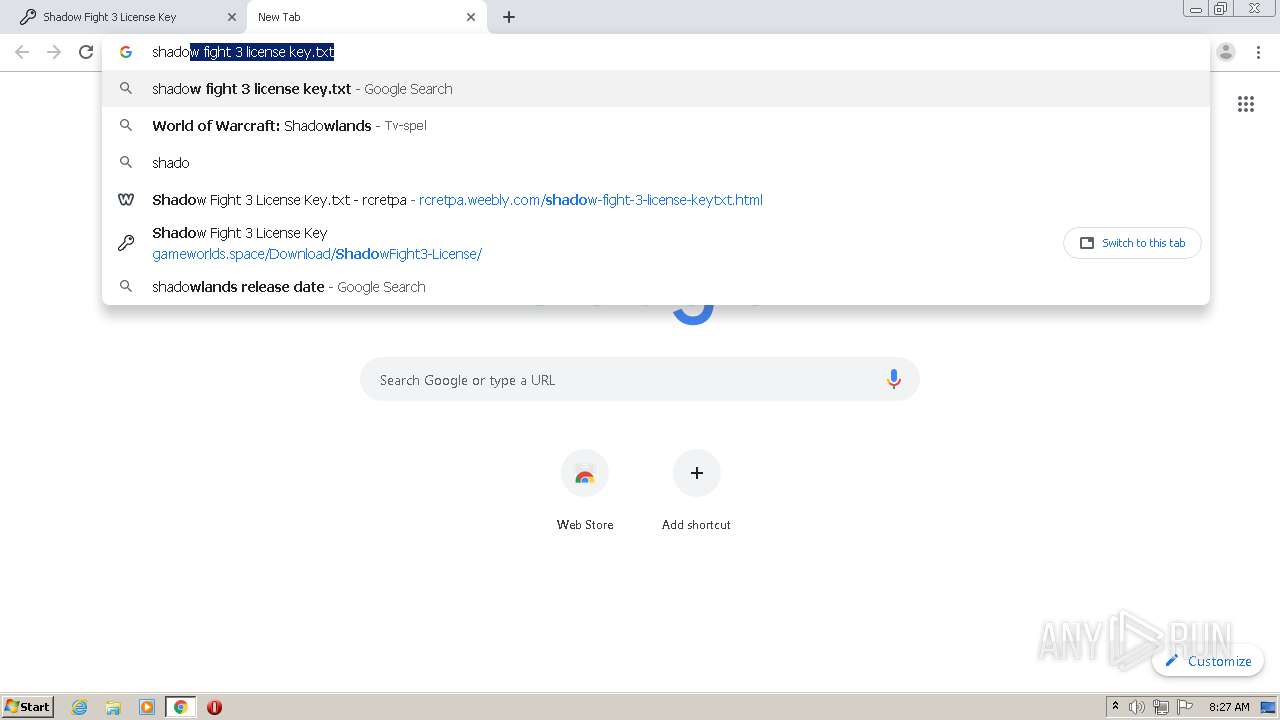Open a new browser tab with plus button
The image size is (1280, 720).
click(x=509, y=17)
